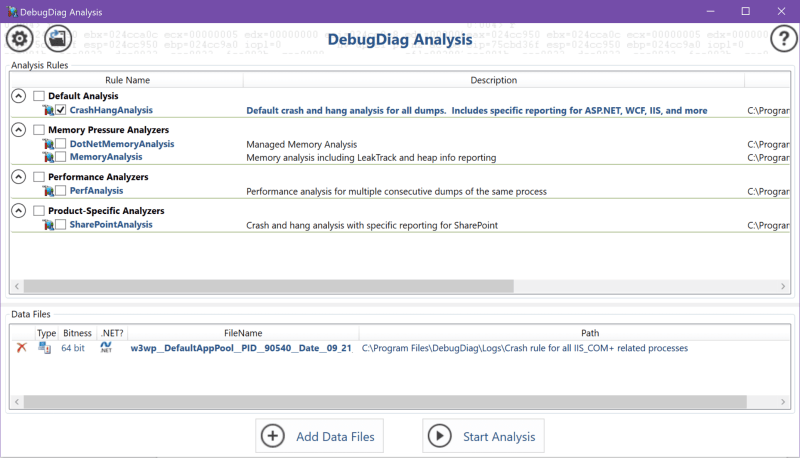Viewport: 800px width, 458px height.
Task: Toggle Memory Pressure Analyzers group checkbox
Action: click(x=39, y=130)
